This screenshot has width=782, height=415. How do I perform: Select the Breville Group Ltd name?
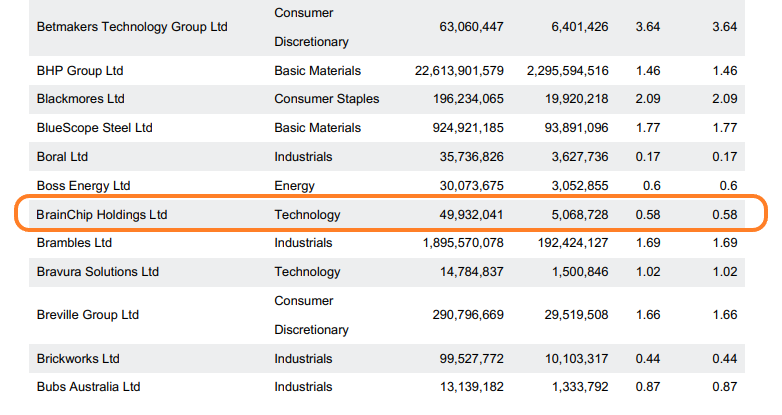[87, 315]
